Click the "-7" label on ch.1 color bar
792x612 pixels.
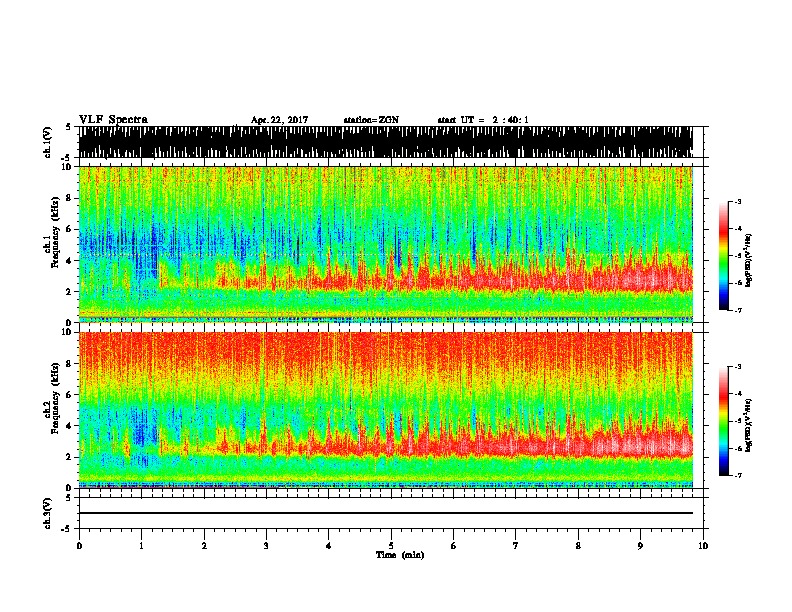point(738,310)
